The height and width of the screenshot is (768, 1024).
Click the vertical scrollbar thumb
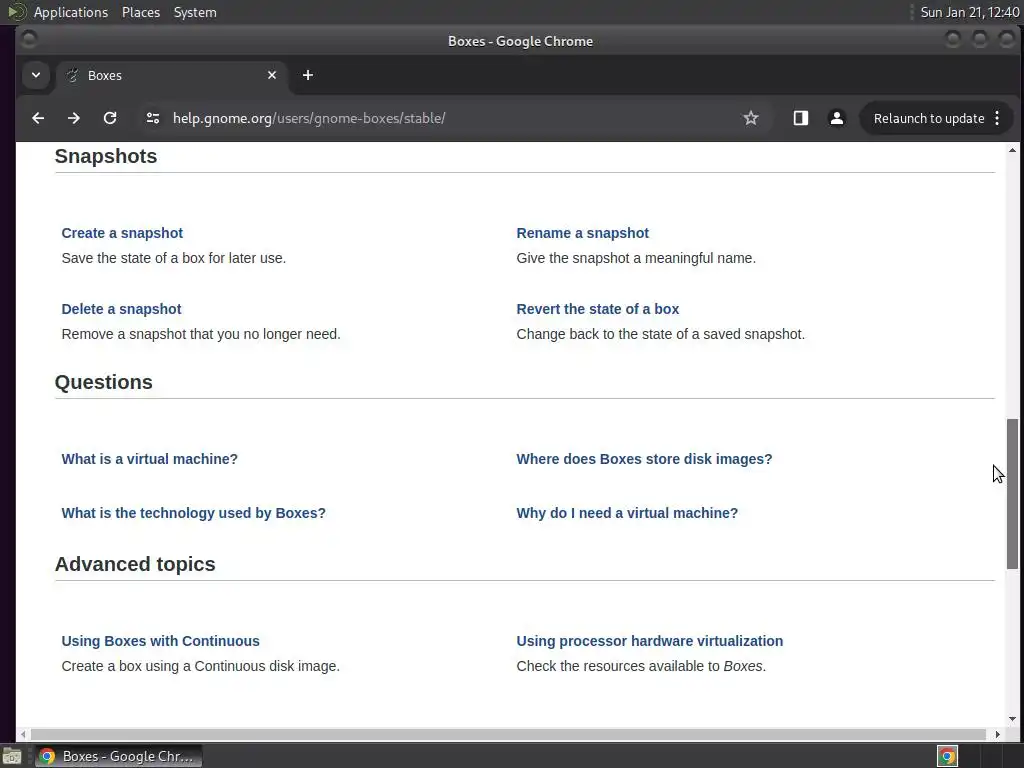click(1012, 494)
